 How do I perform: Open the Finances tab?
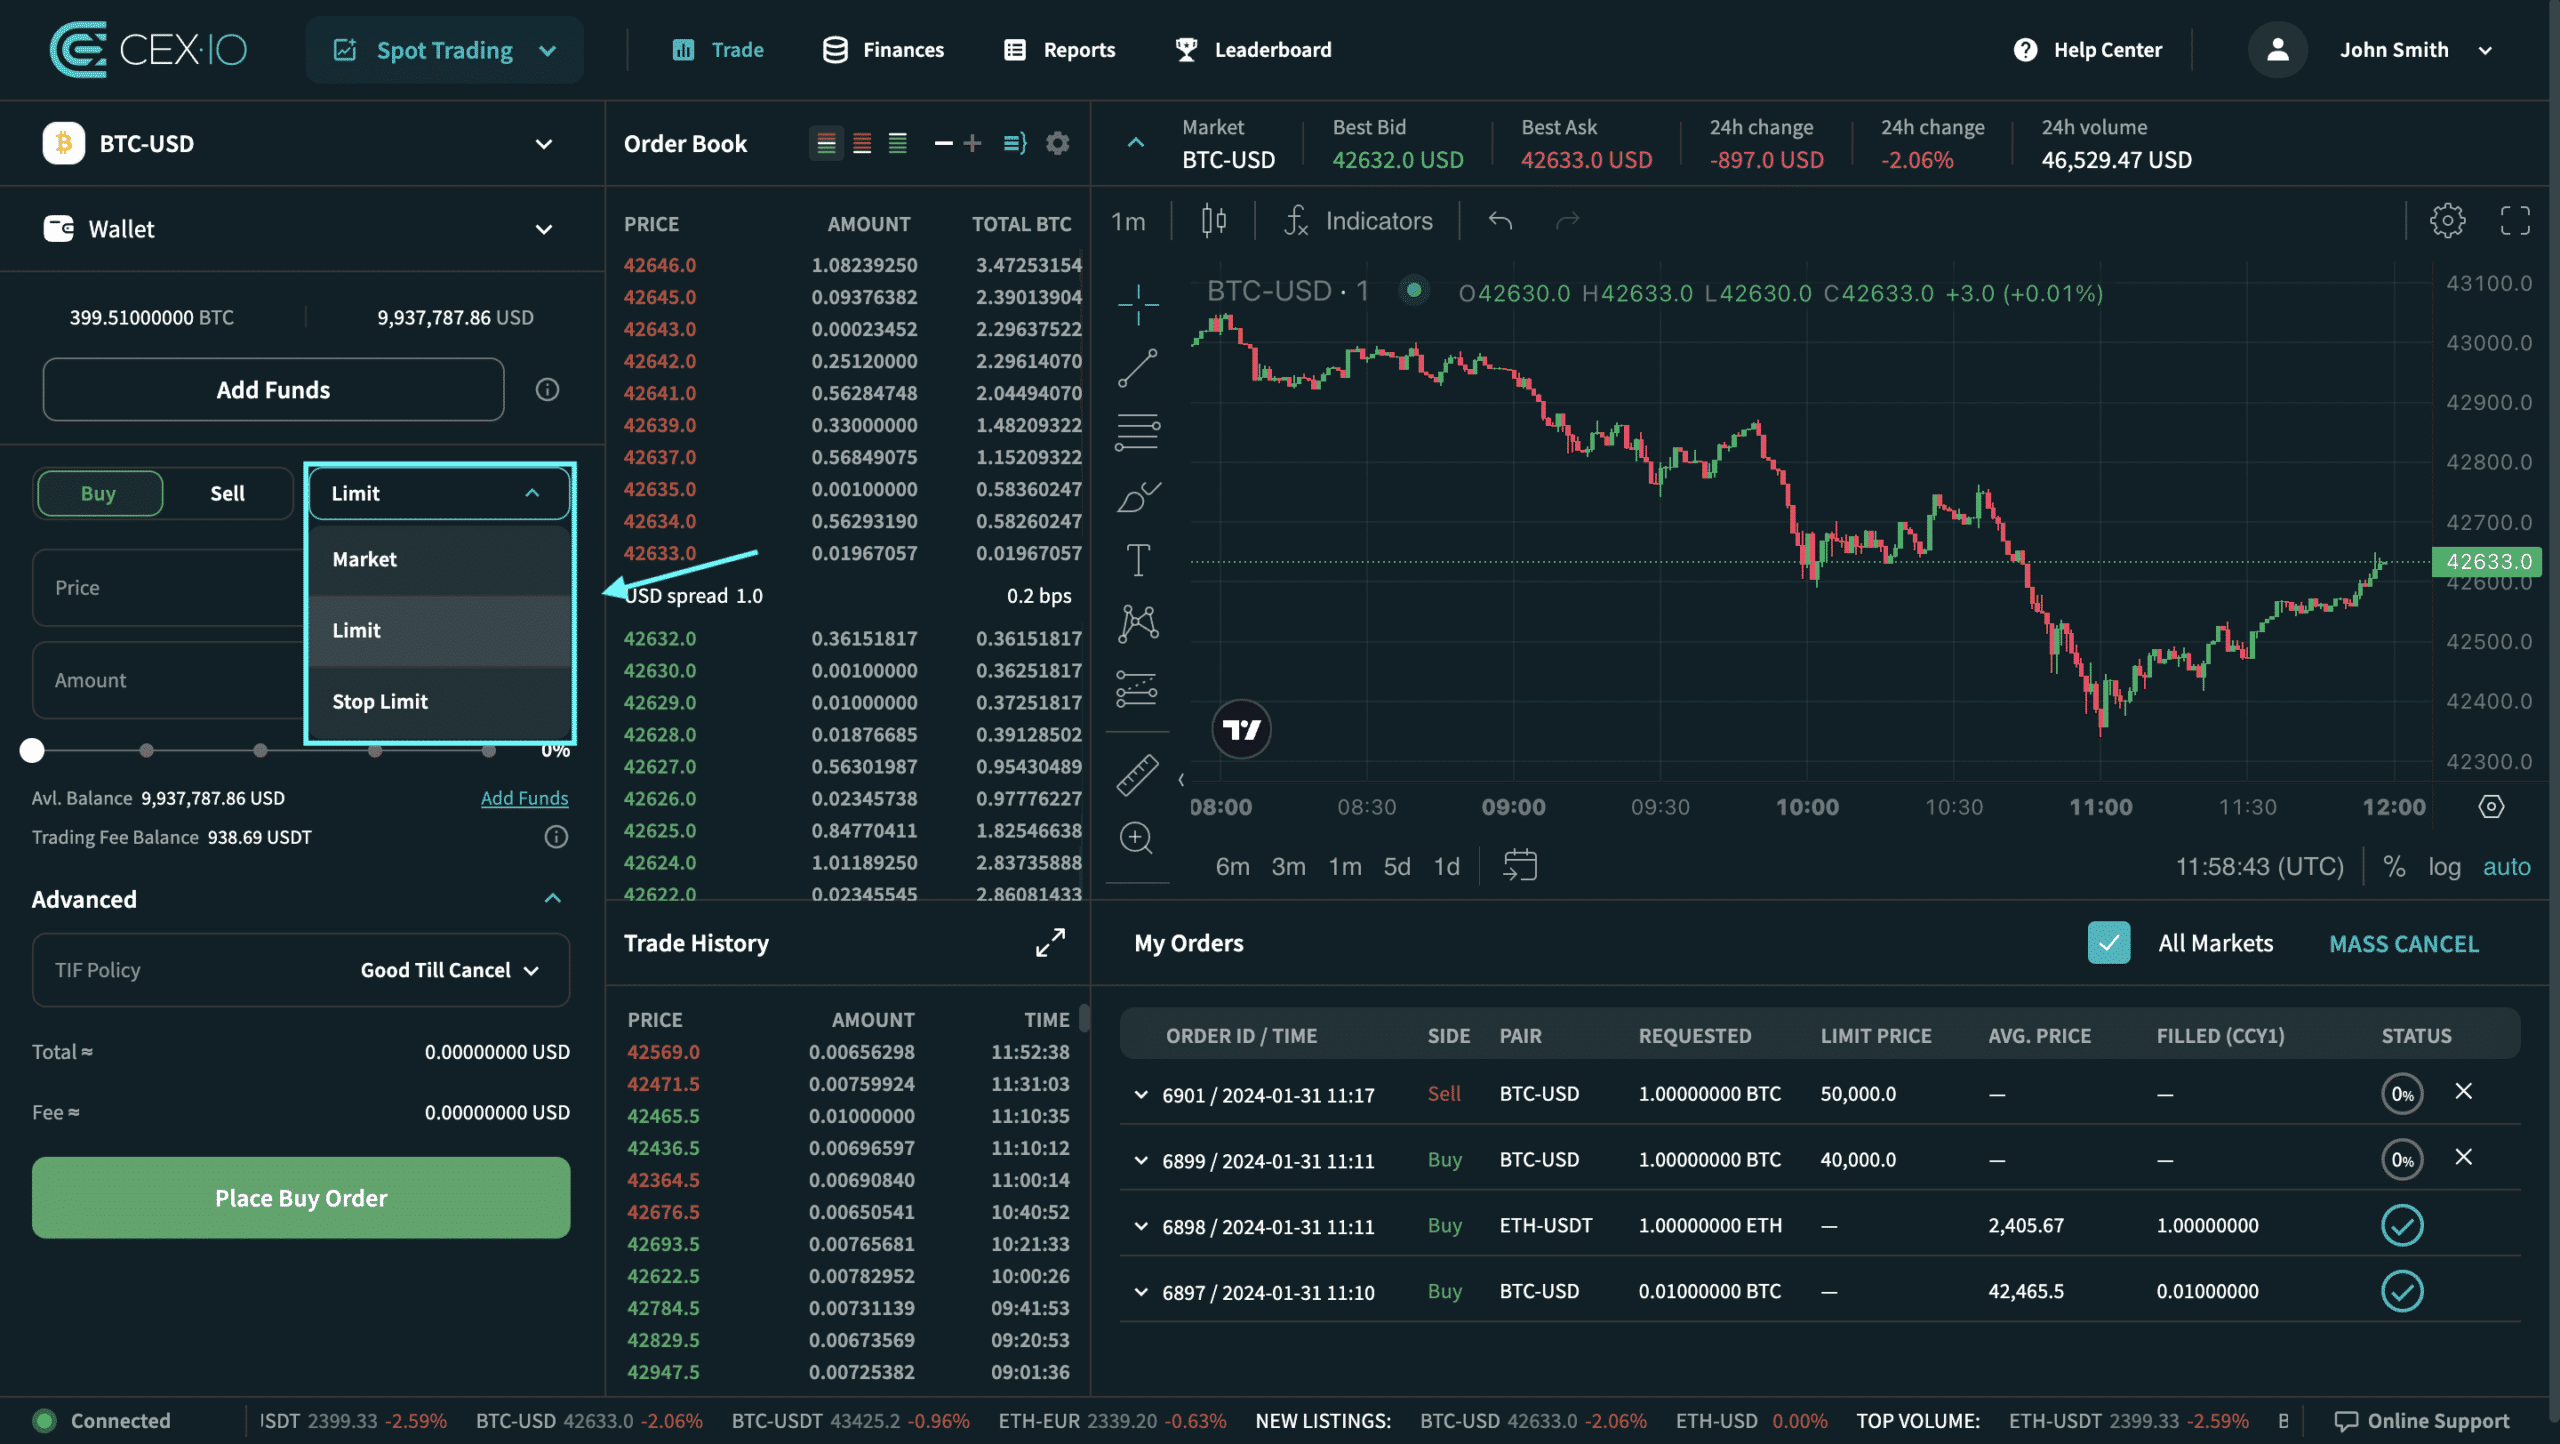click(x=883, y=50)
